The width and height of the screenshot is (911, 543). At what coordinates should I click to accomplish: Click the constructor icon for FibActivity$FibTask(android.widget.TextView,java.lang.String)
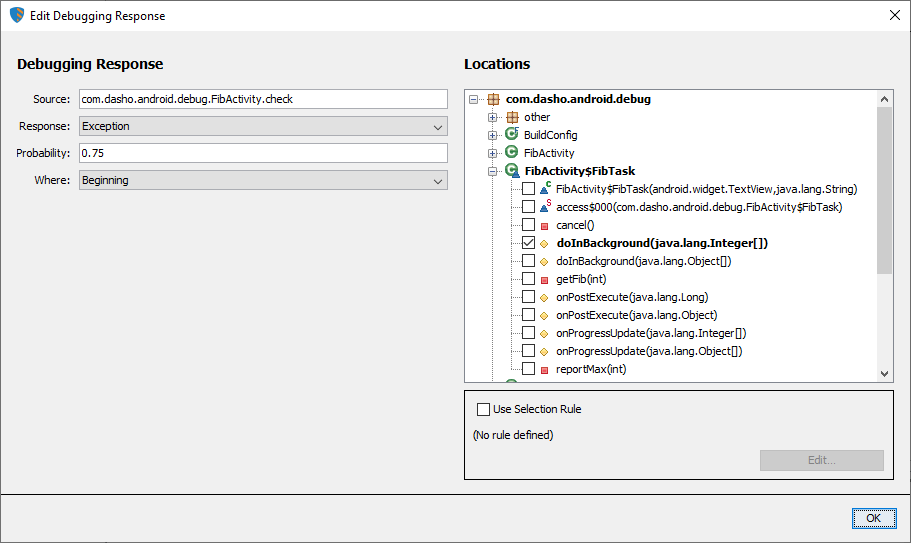[x=545, y=188]
